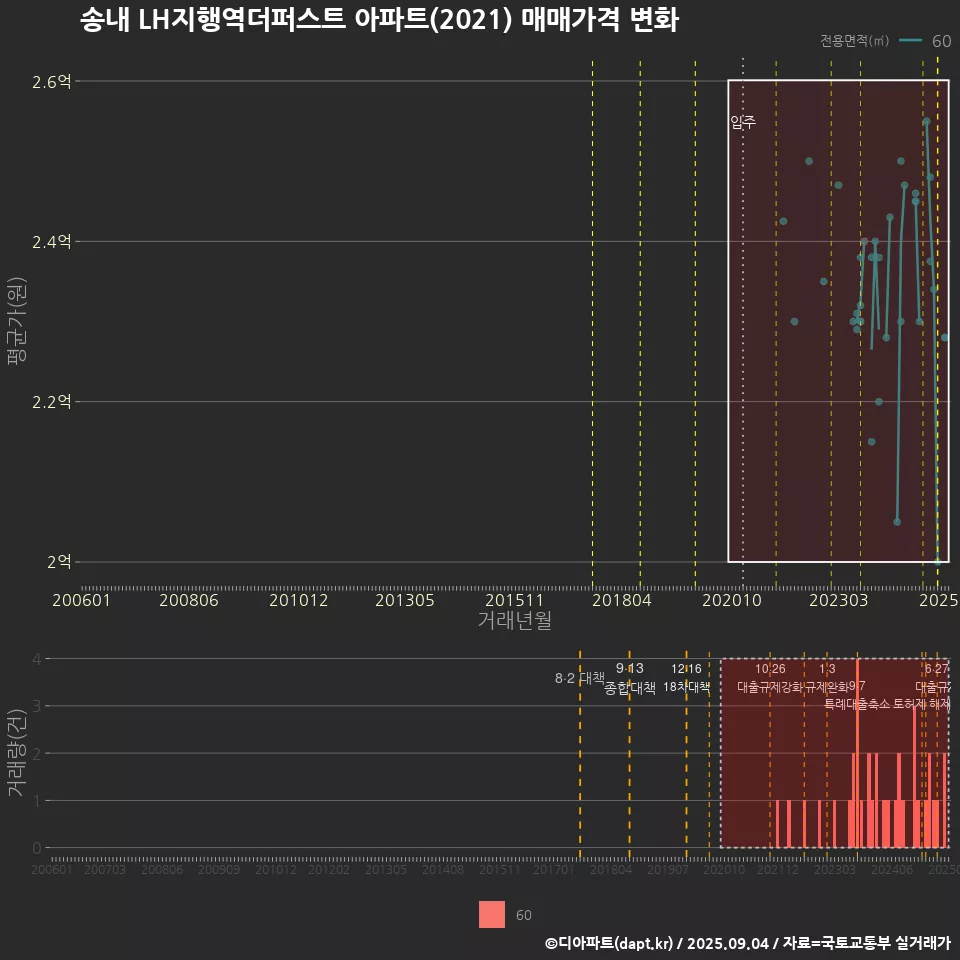The image size is (960, 960).
Task: Click the 거래량(건) y-axis title
Action: (14, 753)
